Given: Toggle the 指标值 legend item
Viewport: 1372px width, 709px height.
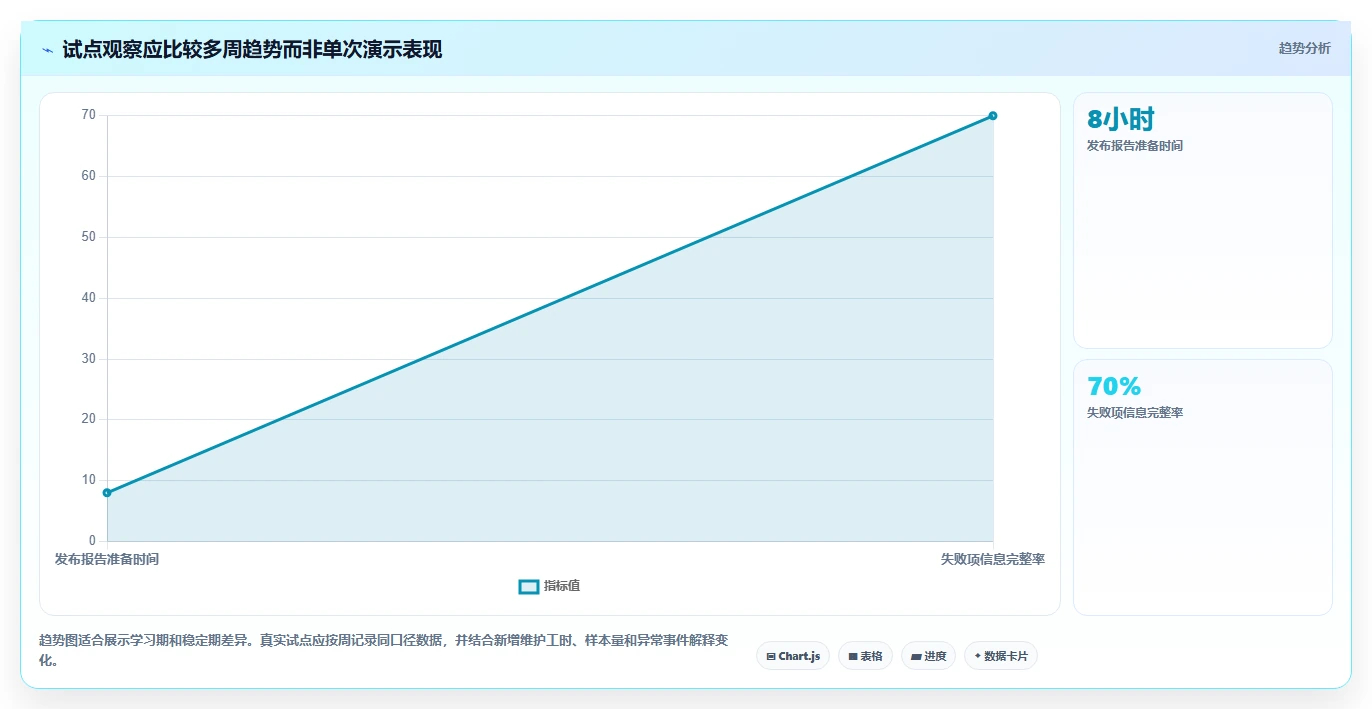Looking at the screenshot, I should (x=549, y=586).
